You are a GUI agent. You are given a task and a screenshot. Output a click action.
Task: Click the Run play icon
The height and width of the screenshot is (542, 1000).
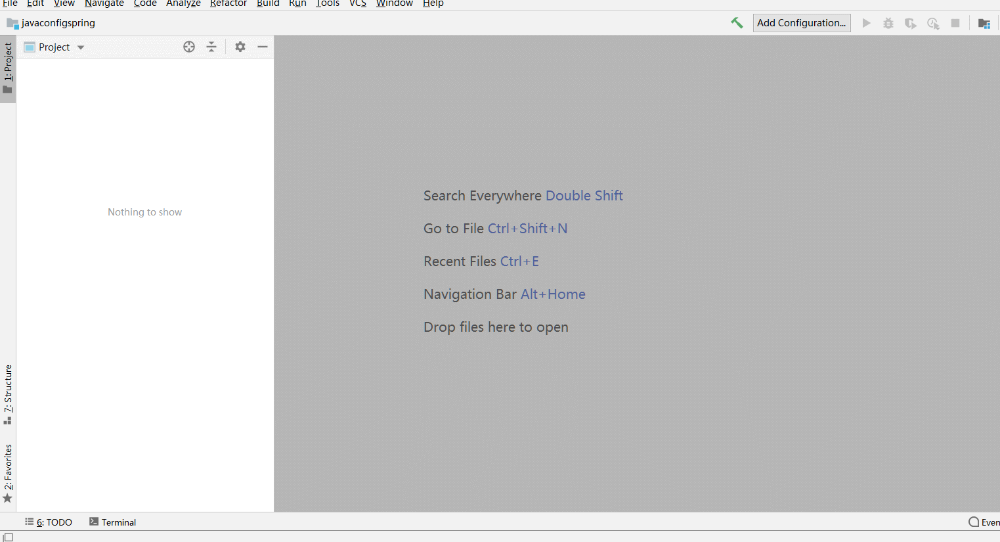[866, 23]
